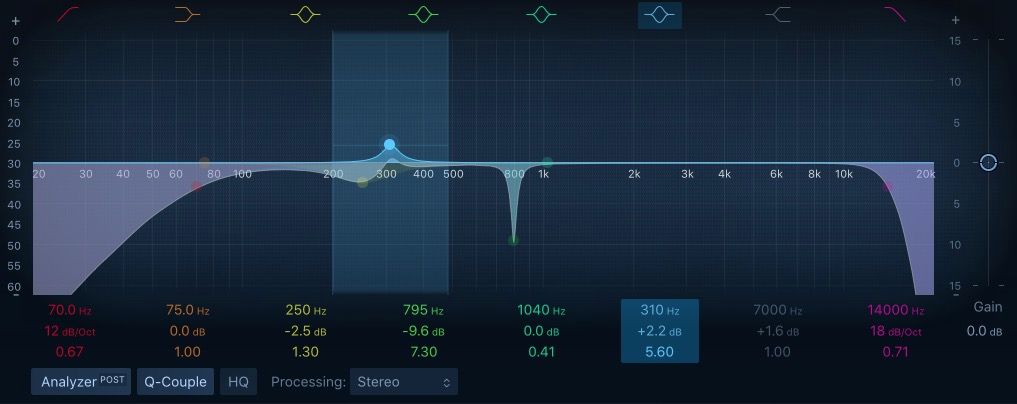Click the plus sign above analyzer scale
The width and height of the screenshot is (1017, 404).
(16, 20)
